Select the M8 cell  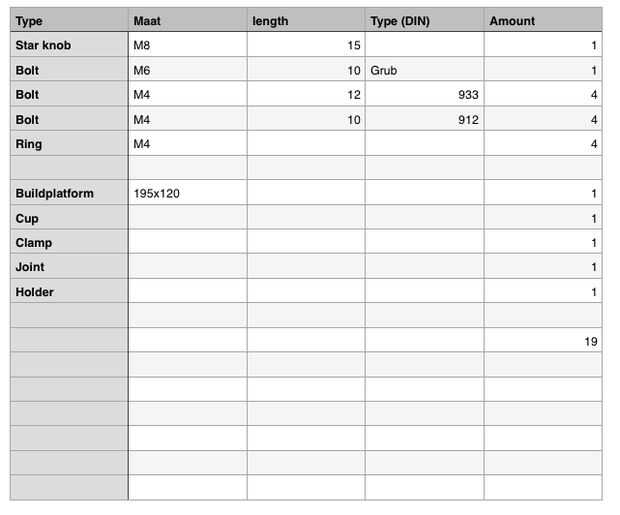188,45
